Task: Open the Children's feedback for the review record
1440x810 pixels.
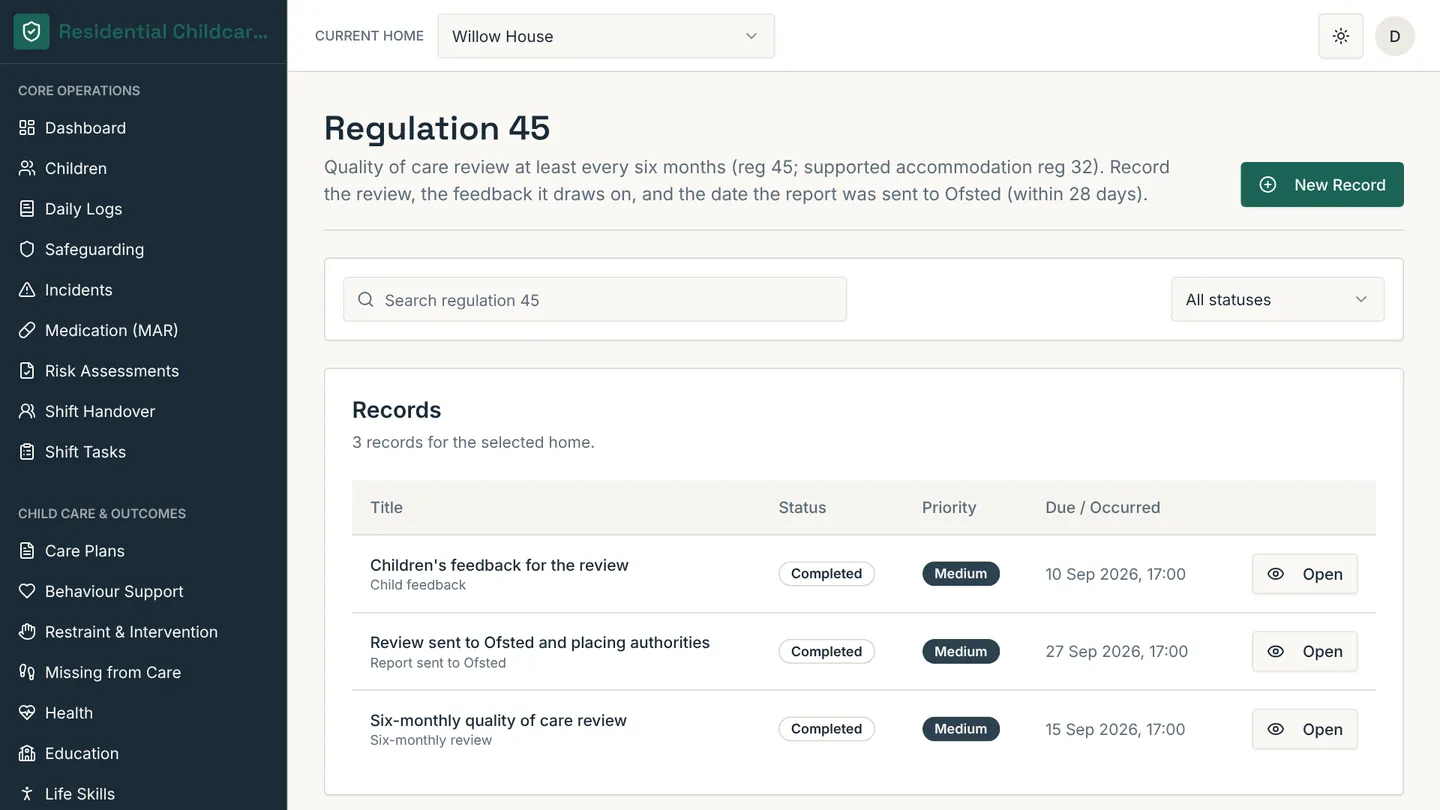Action: pyautogui.click(x=1304, y=574)
